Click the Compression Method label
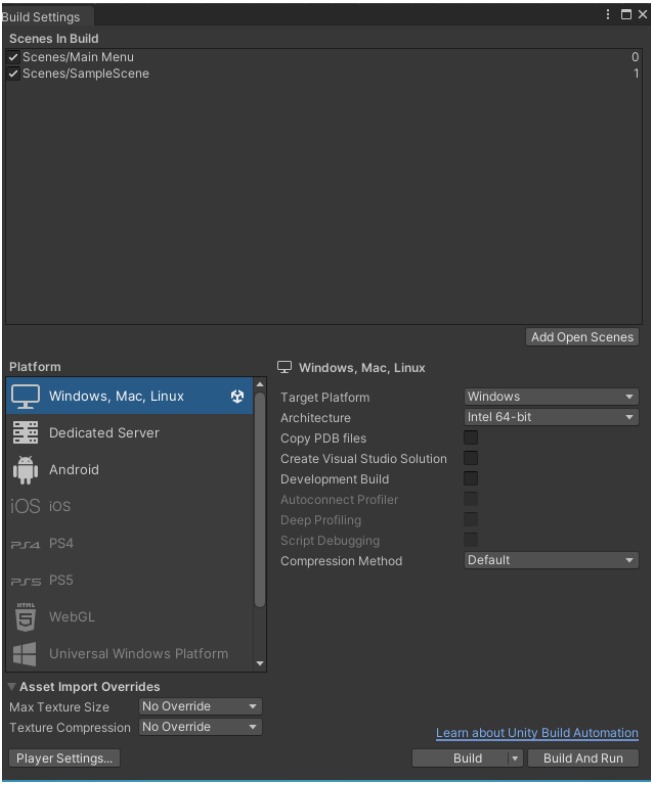The image size is (651, 785). [341, 561]
